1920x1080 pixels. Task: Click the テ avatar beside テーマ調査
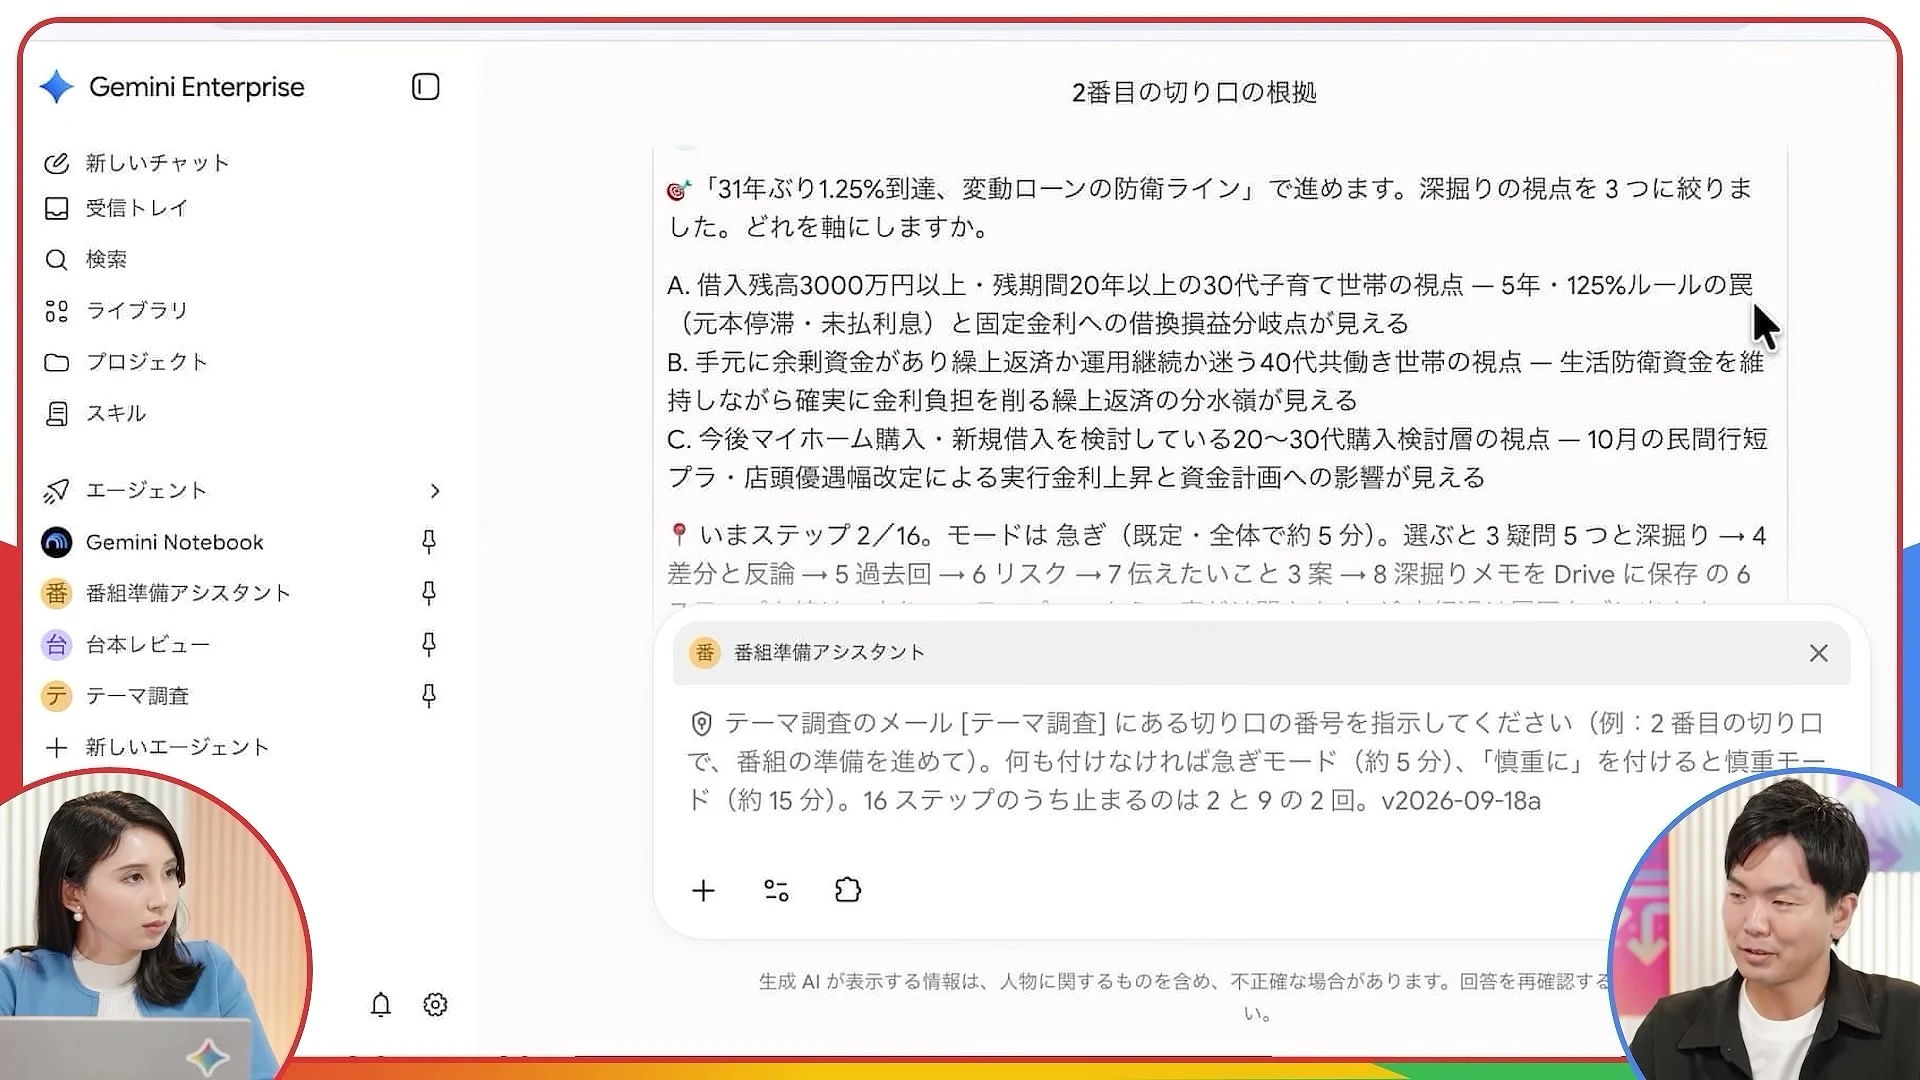pos(56,696)
